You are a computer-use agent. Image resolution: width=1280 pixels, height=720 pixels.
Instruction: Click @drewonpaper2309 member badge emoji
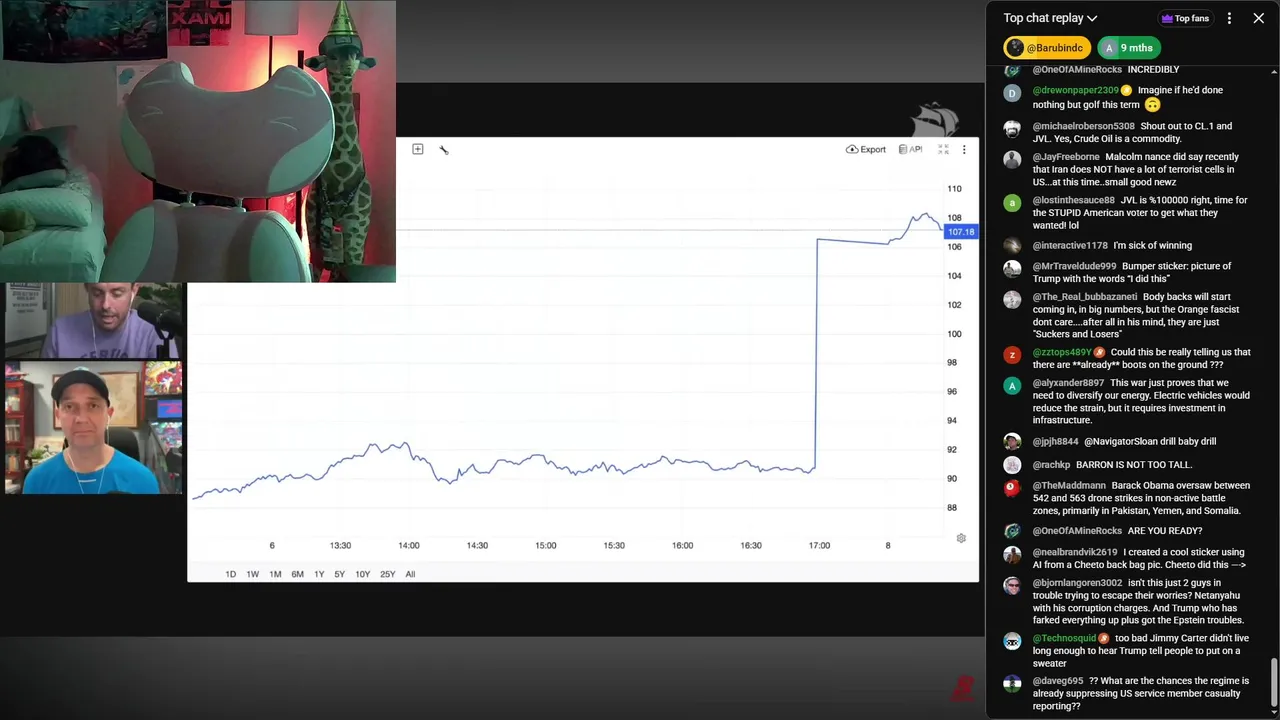tap(1127, 90)
